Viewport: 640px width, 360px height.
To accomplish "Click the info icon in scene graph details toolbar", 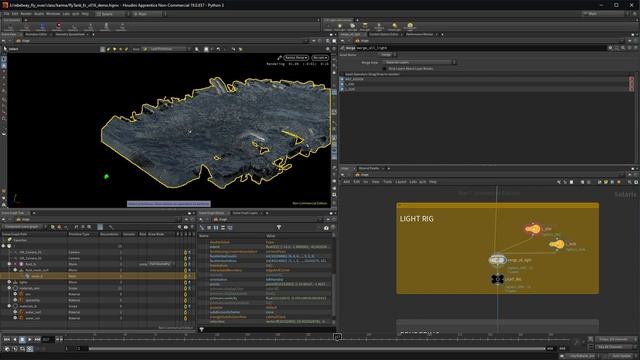I will [x=326, y=227].
